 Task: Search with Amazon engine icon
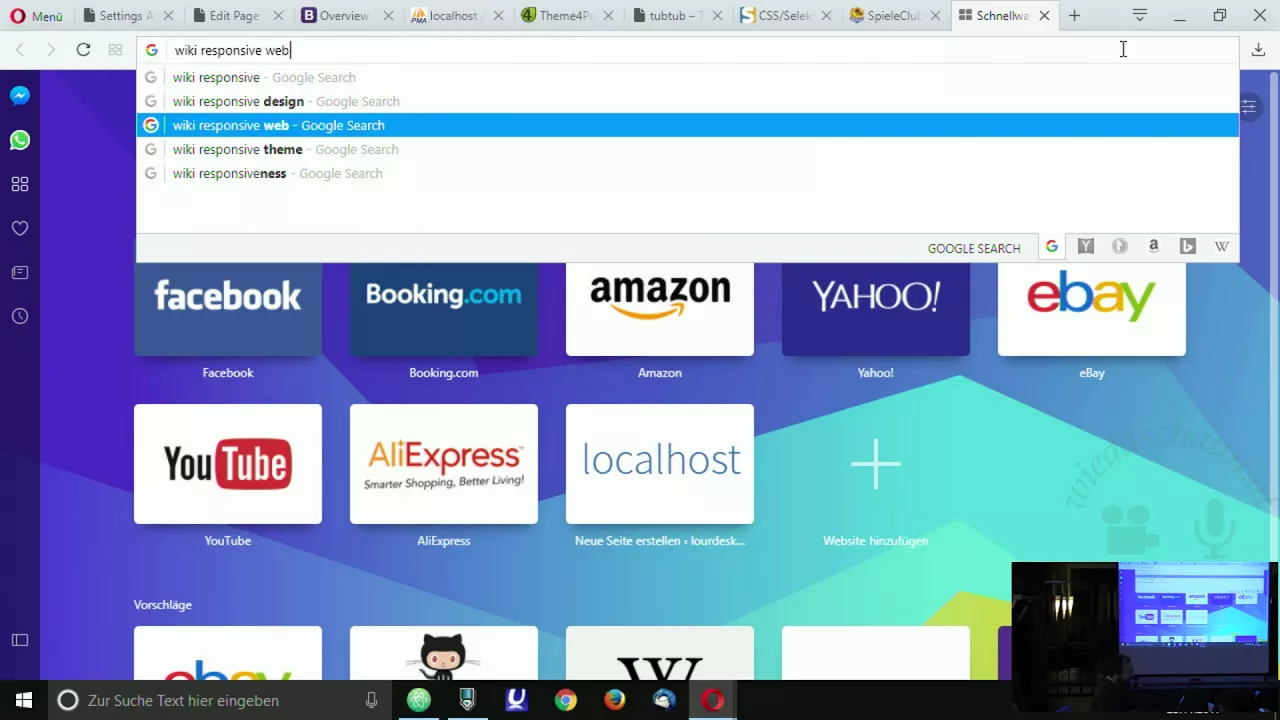click(x=1154, y=246)
